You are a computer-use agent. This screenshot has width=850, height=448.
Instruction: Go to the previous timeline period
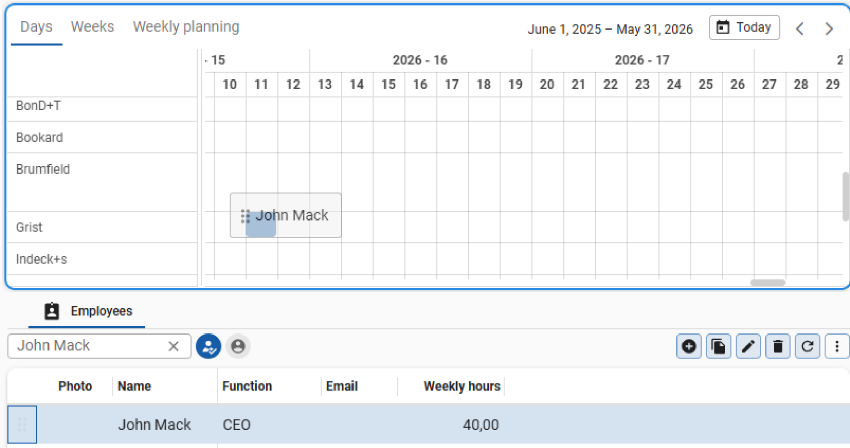(x=799, y=29)
